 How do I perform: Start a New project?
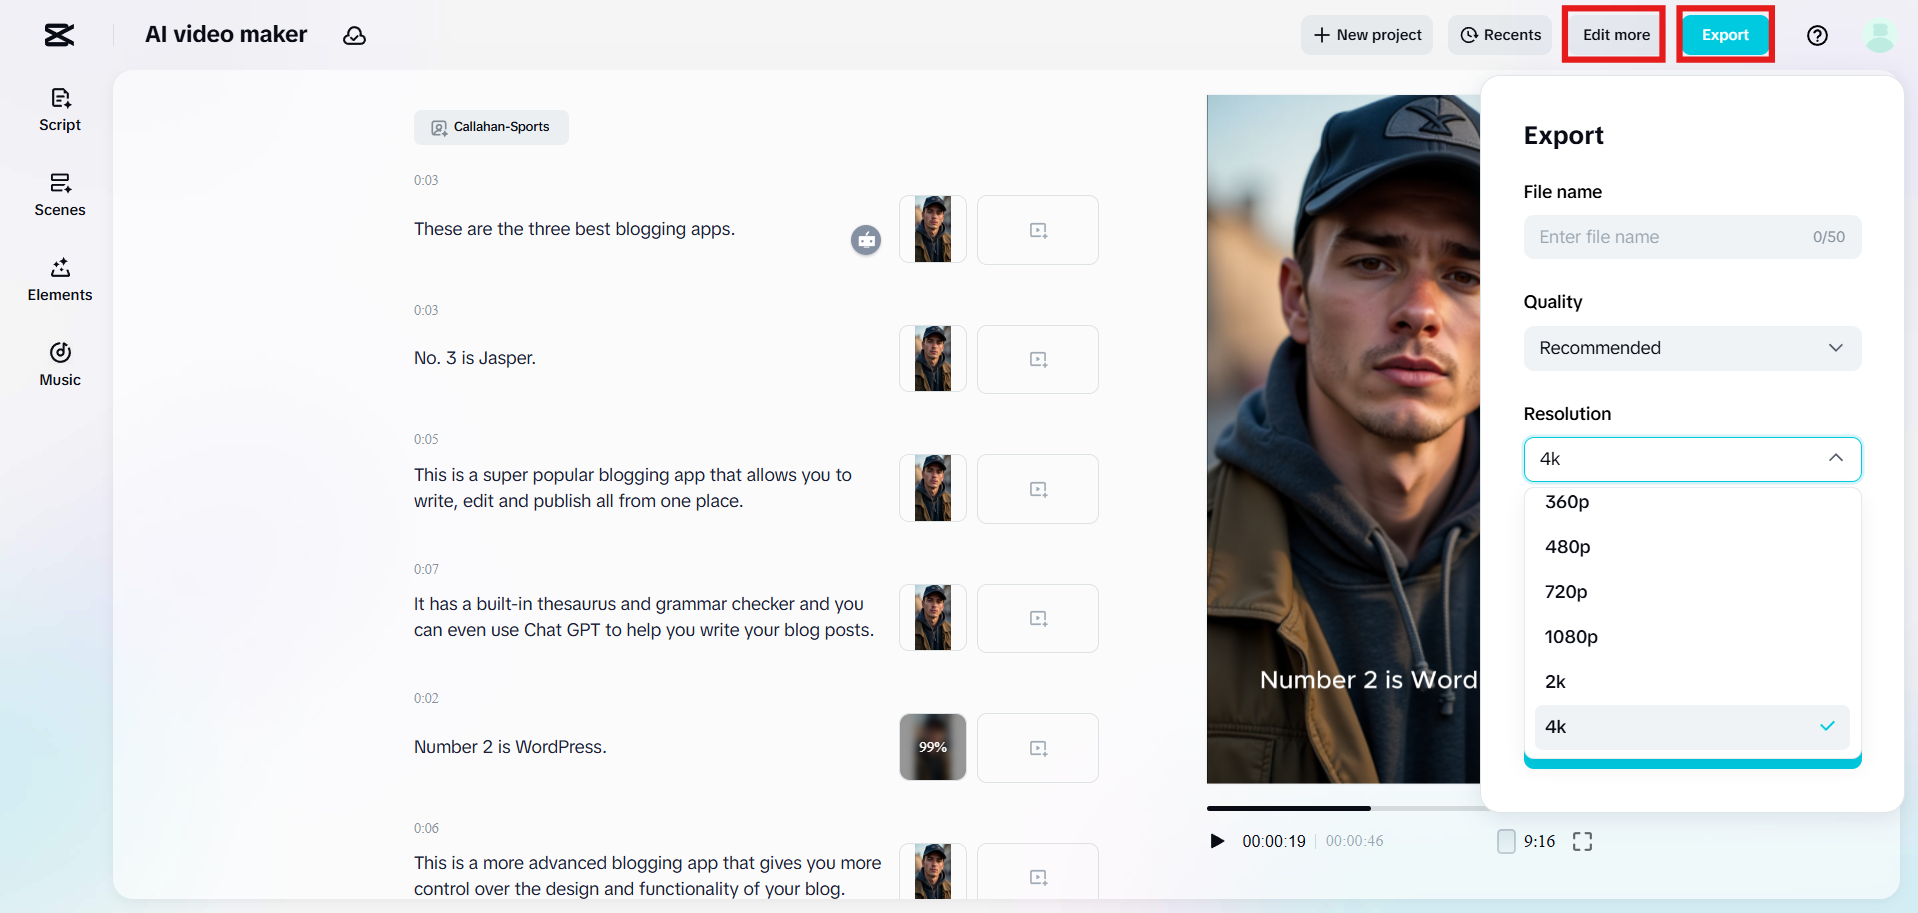pyautogui.click(x=1367, y=35)
